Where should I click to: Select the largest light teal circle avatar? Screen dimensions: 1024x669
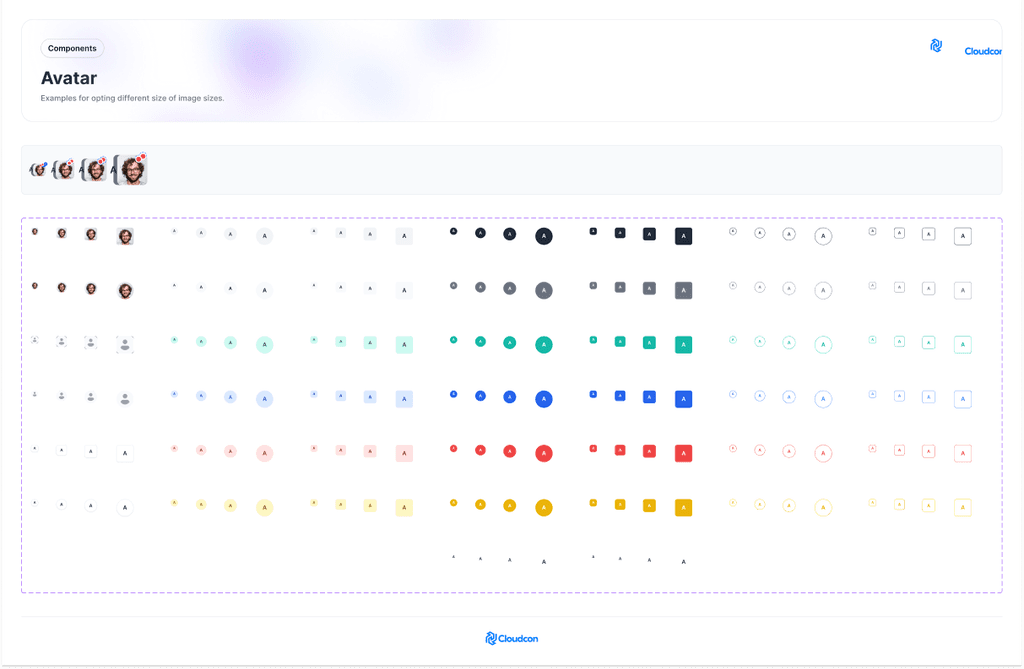pyautogui.click(x=264, y=344)
